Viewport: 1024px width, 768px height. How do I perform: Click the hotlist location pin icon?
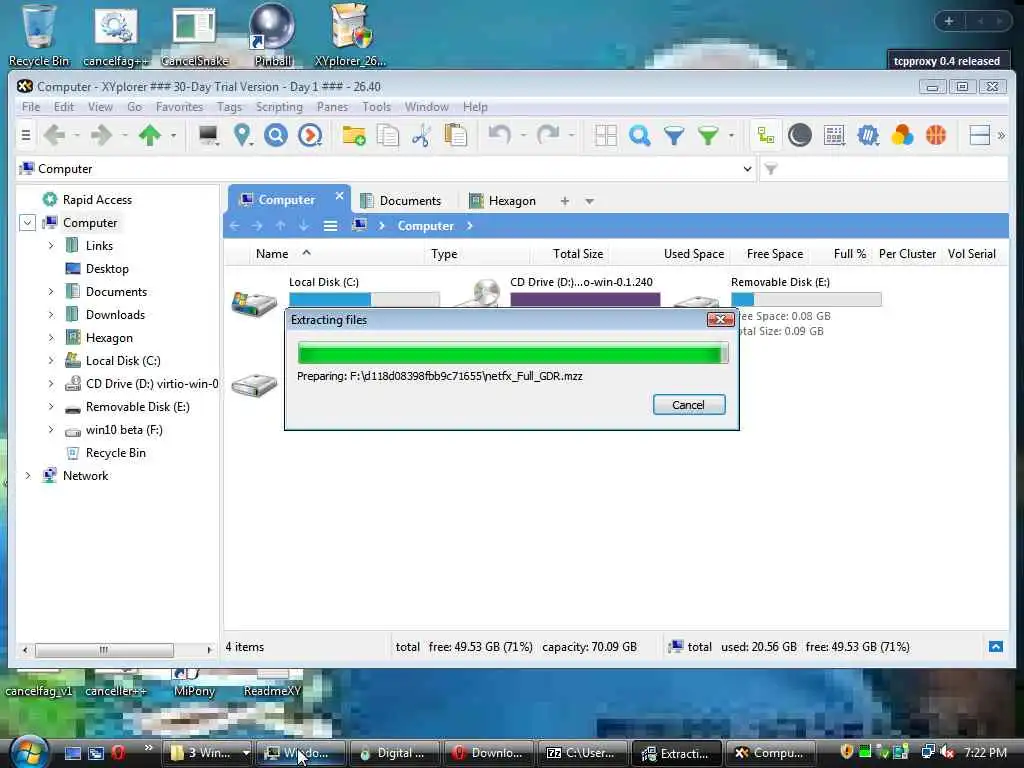click(x=242, y=135)
